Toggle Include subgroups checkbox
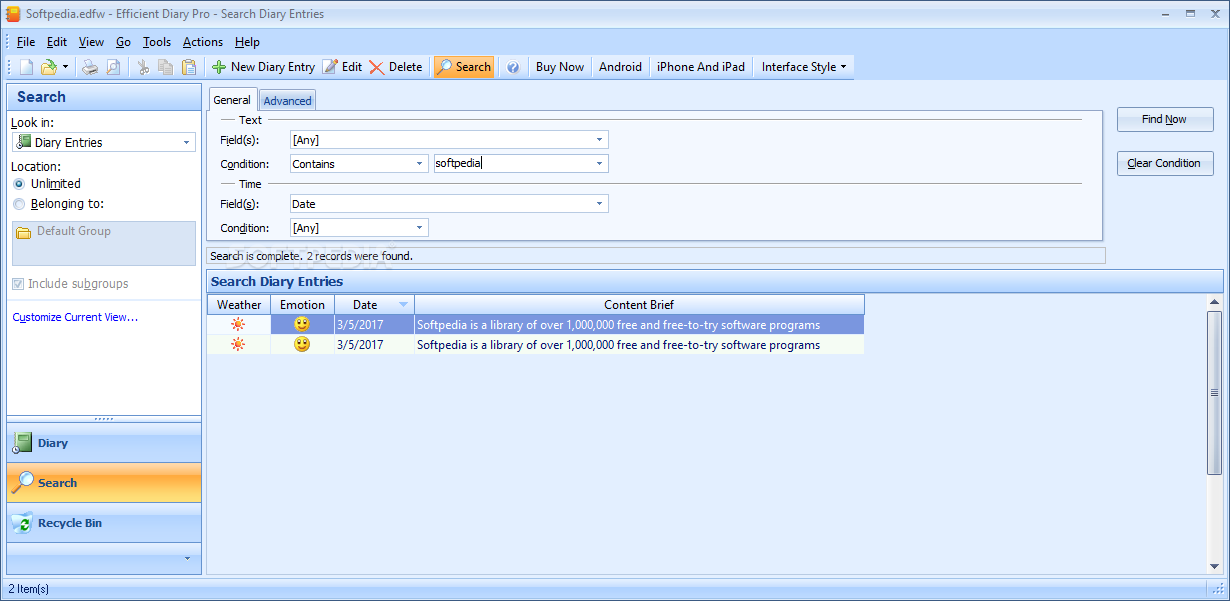 (18, 284)
